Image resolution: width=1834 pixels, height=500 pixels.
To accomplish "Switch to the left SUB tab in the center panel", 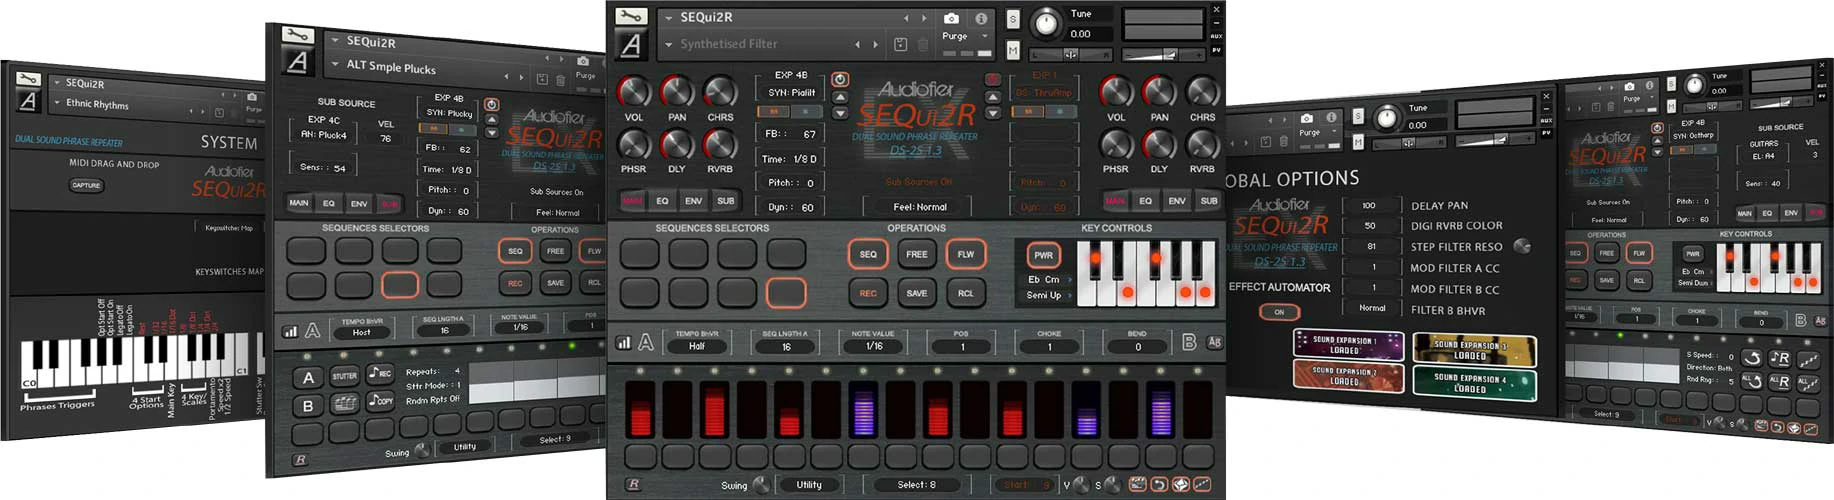I will click(726, 201).
